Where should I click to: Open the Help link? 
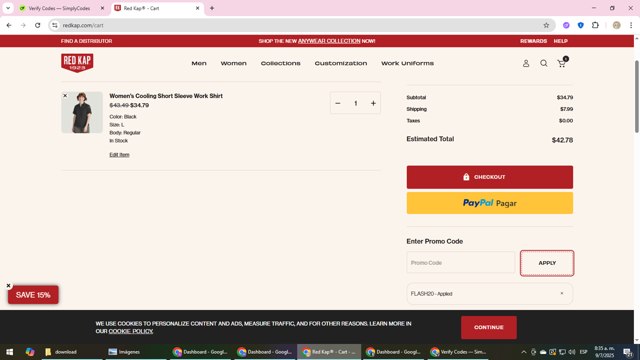(560, 41)
